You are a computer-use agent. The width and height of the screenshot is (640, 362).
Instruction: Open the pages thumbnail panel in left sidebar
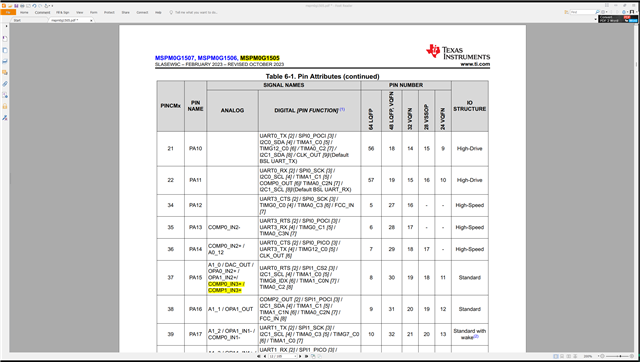pos(5,50)
